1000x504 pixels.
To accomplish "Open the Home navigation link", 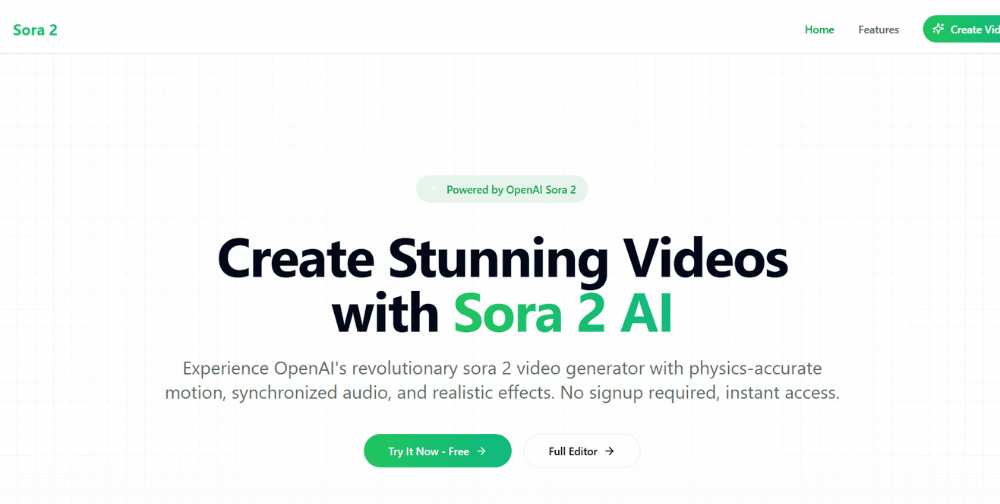I will (x=819, y=29).
